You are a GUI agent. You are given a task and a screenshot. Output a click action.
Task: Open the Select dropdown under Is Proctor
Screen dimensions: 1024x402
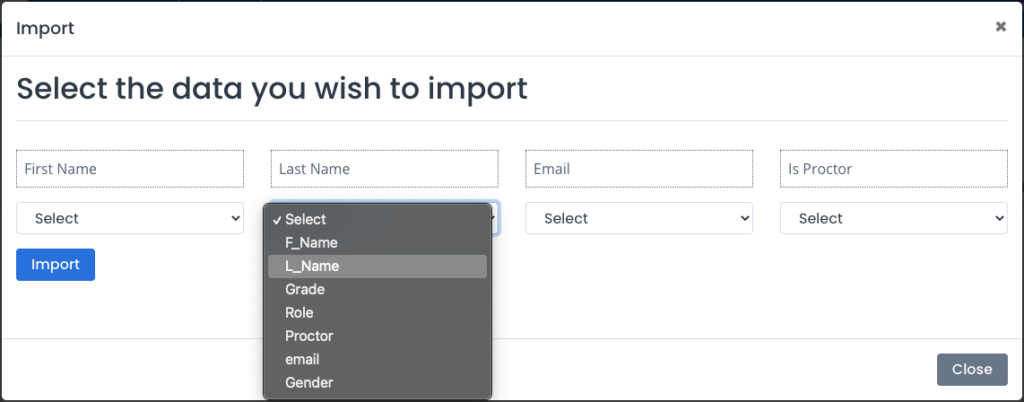point(893,218)
